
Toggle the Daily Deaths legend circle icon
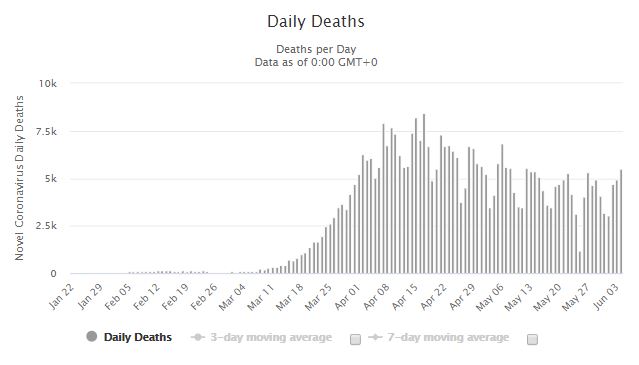[92, 336]
